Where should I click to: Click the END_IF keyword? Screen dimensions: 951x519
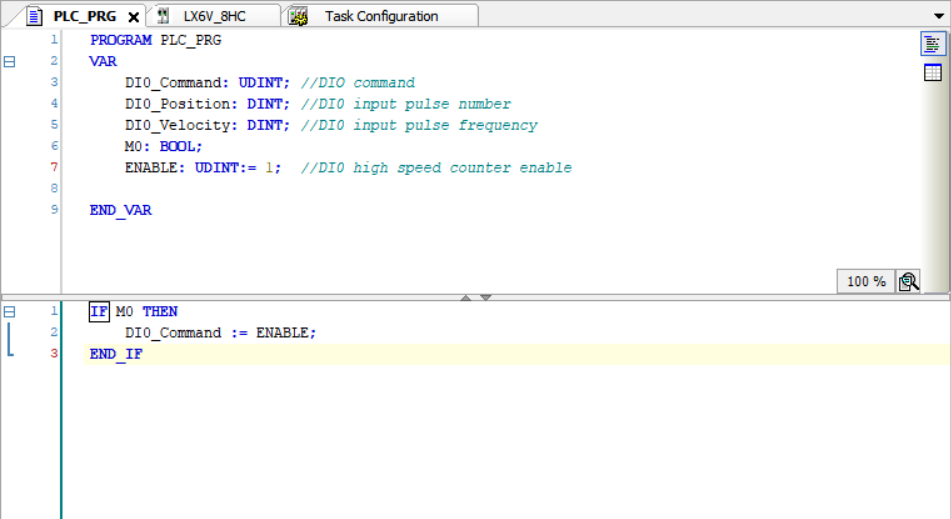[x=116, y=354]
